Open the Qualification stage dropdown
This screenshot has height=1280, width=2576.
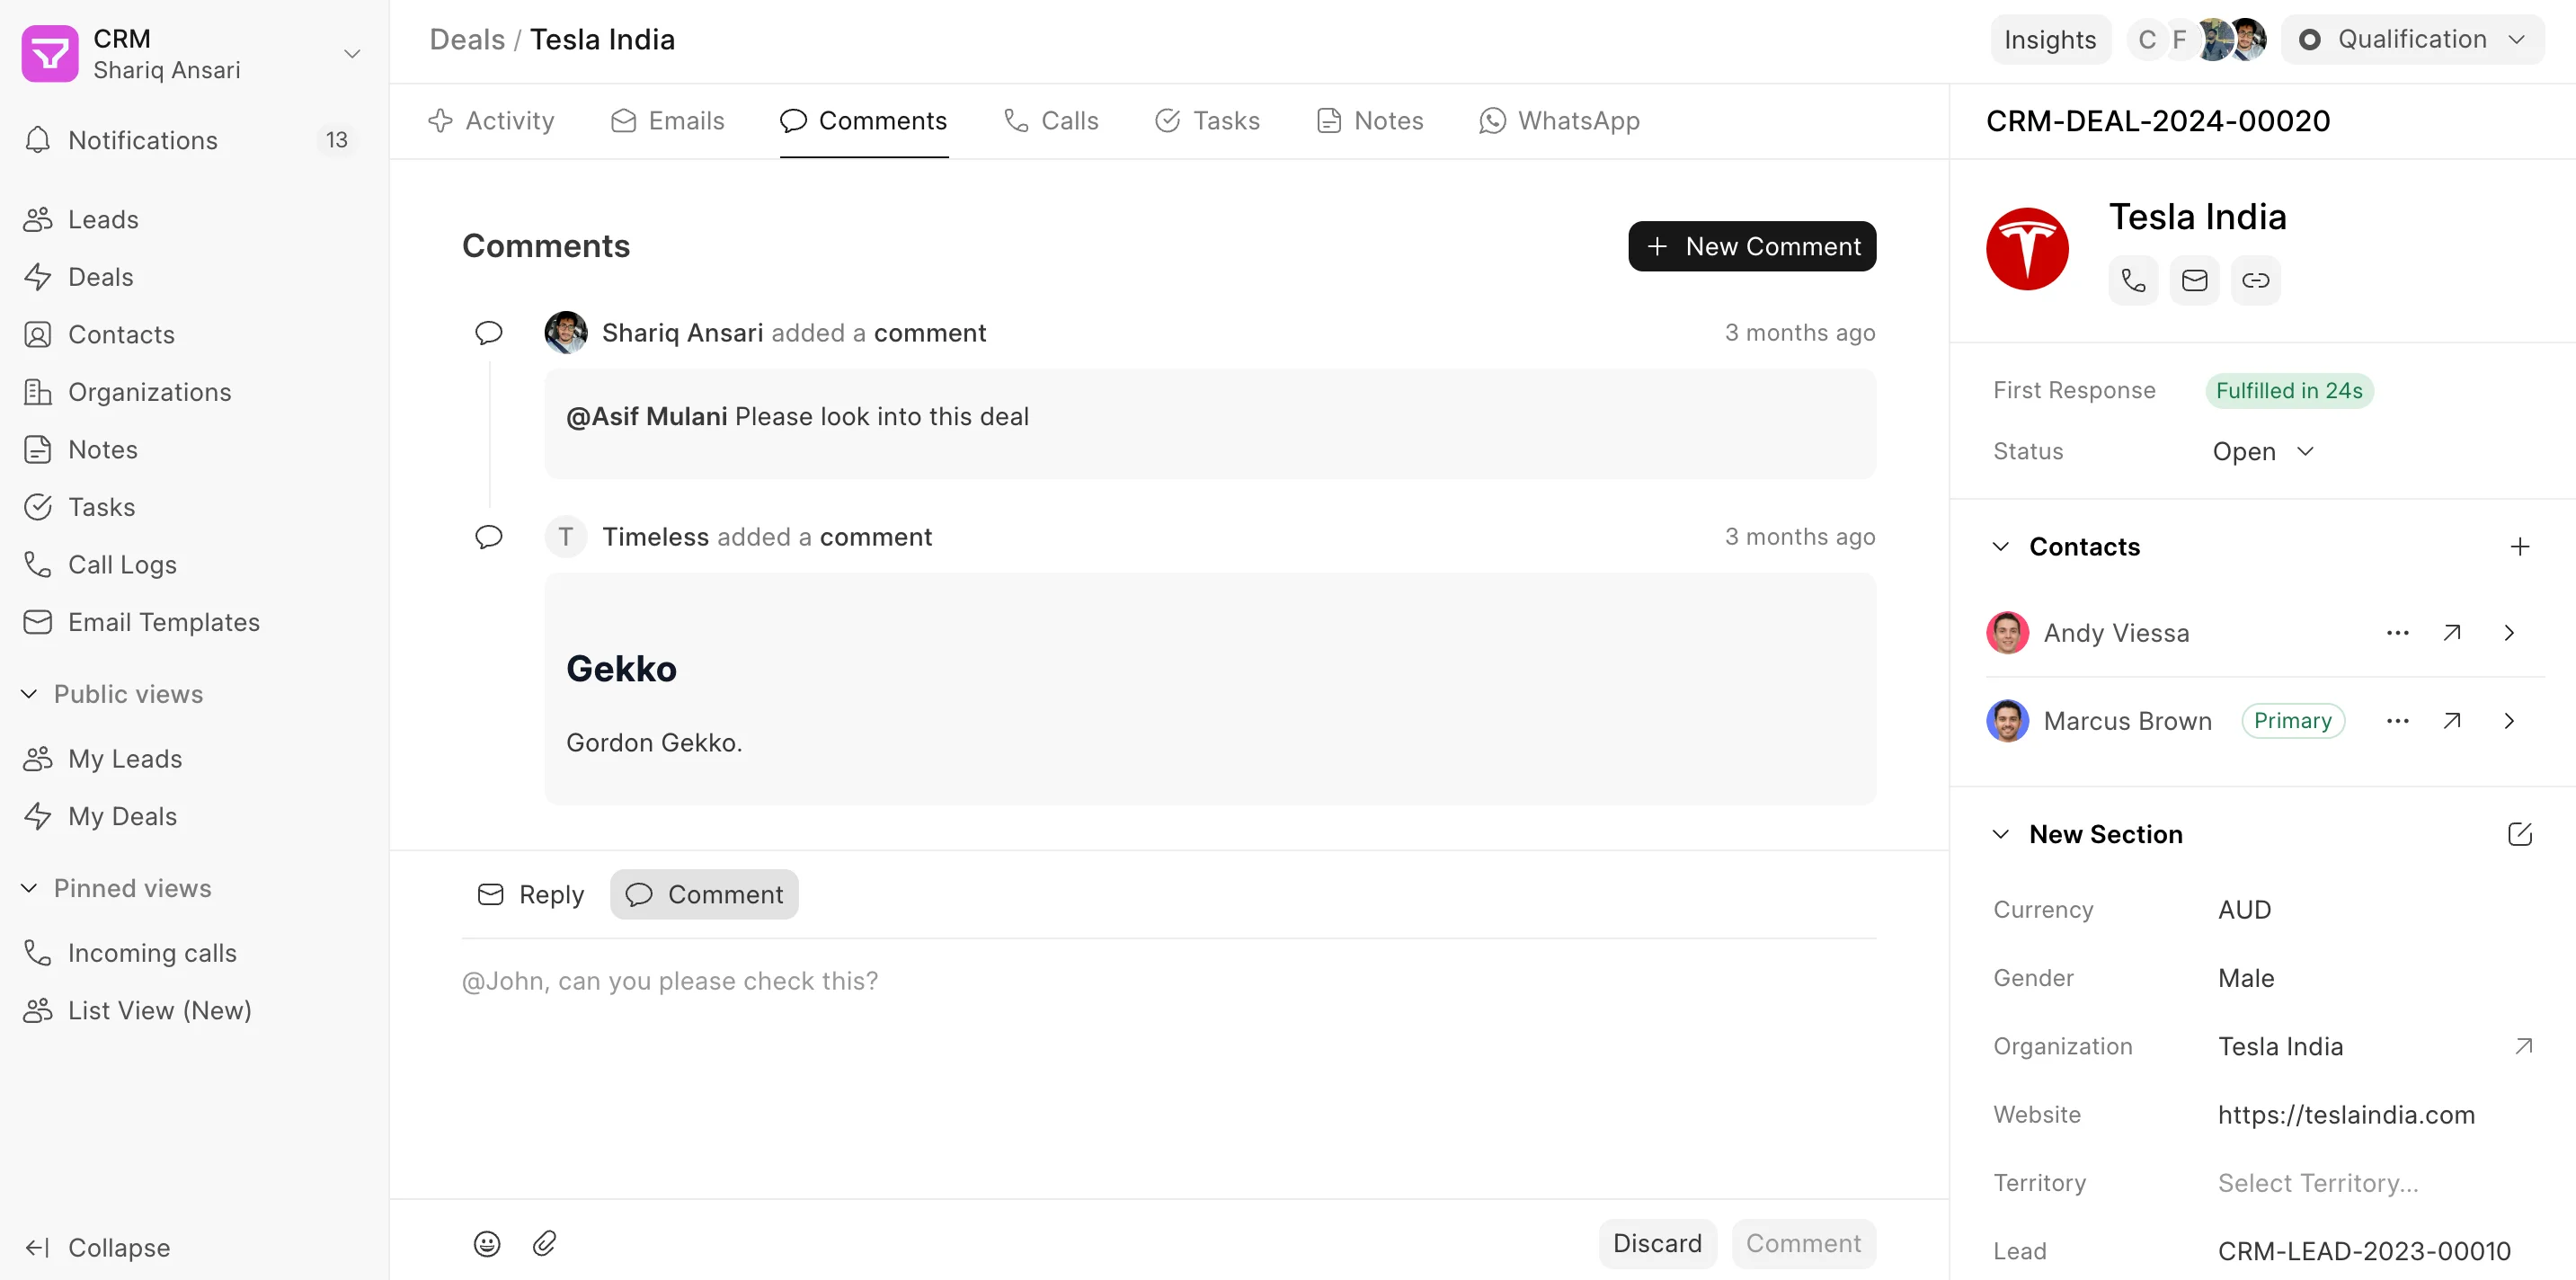[2412, 40]
